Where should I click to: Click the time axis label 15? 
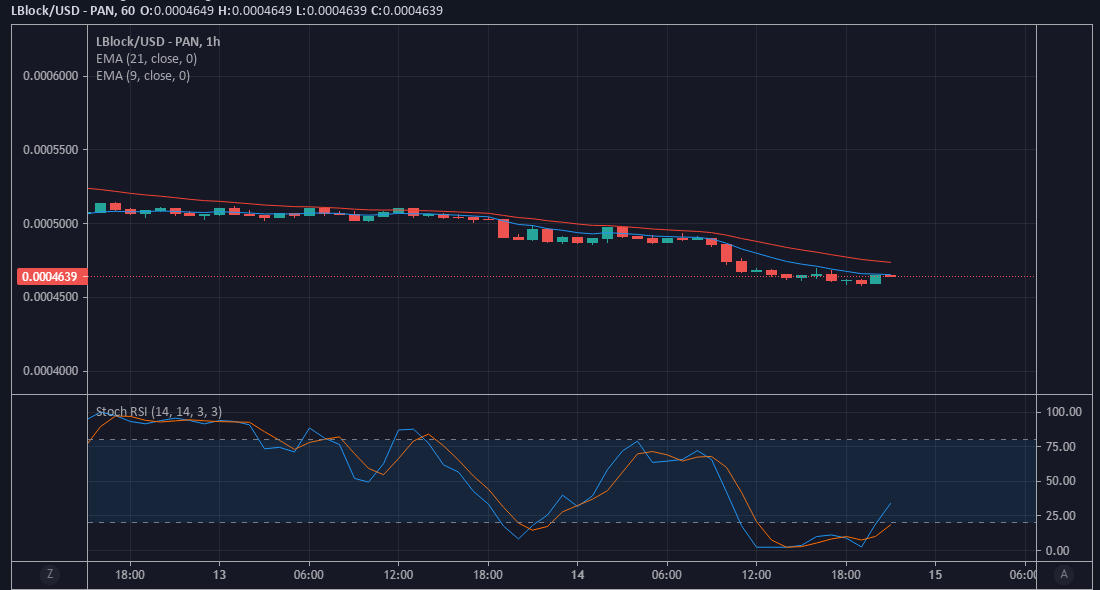[x=935, y=575]
